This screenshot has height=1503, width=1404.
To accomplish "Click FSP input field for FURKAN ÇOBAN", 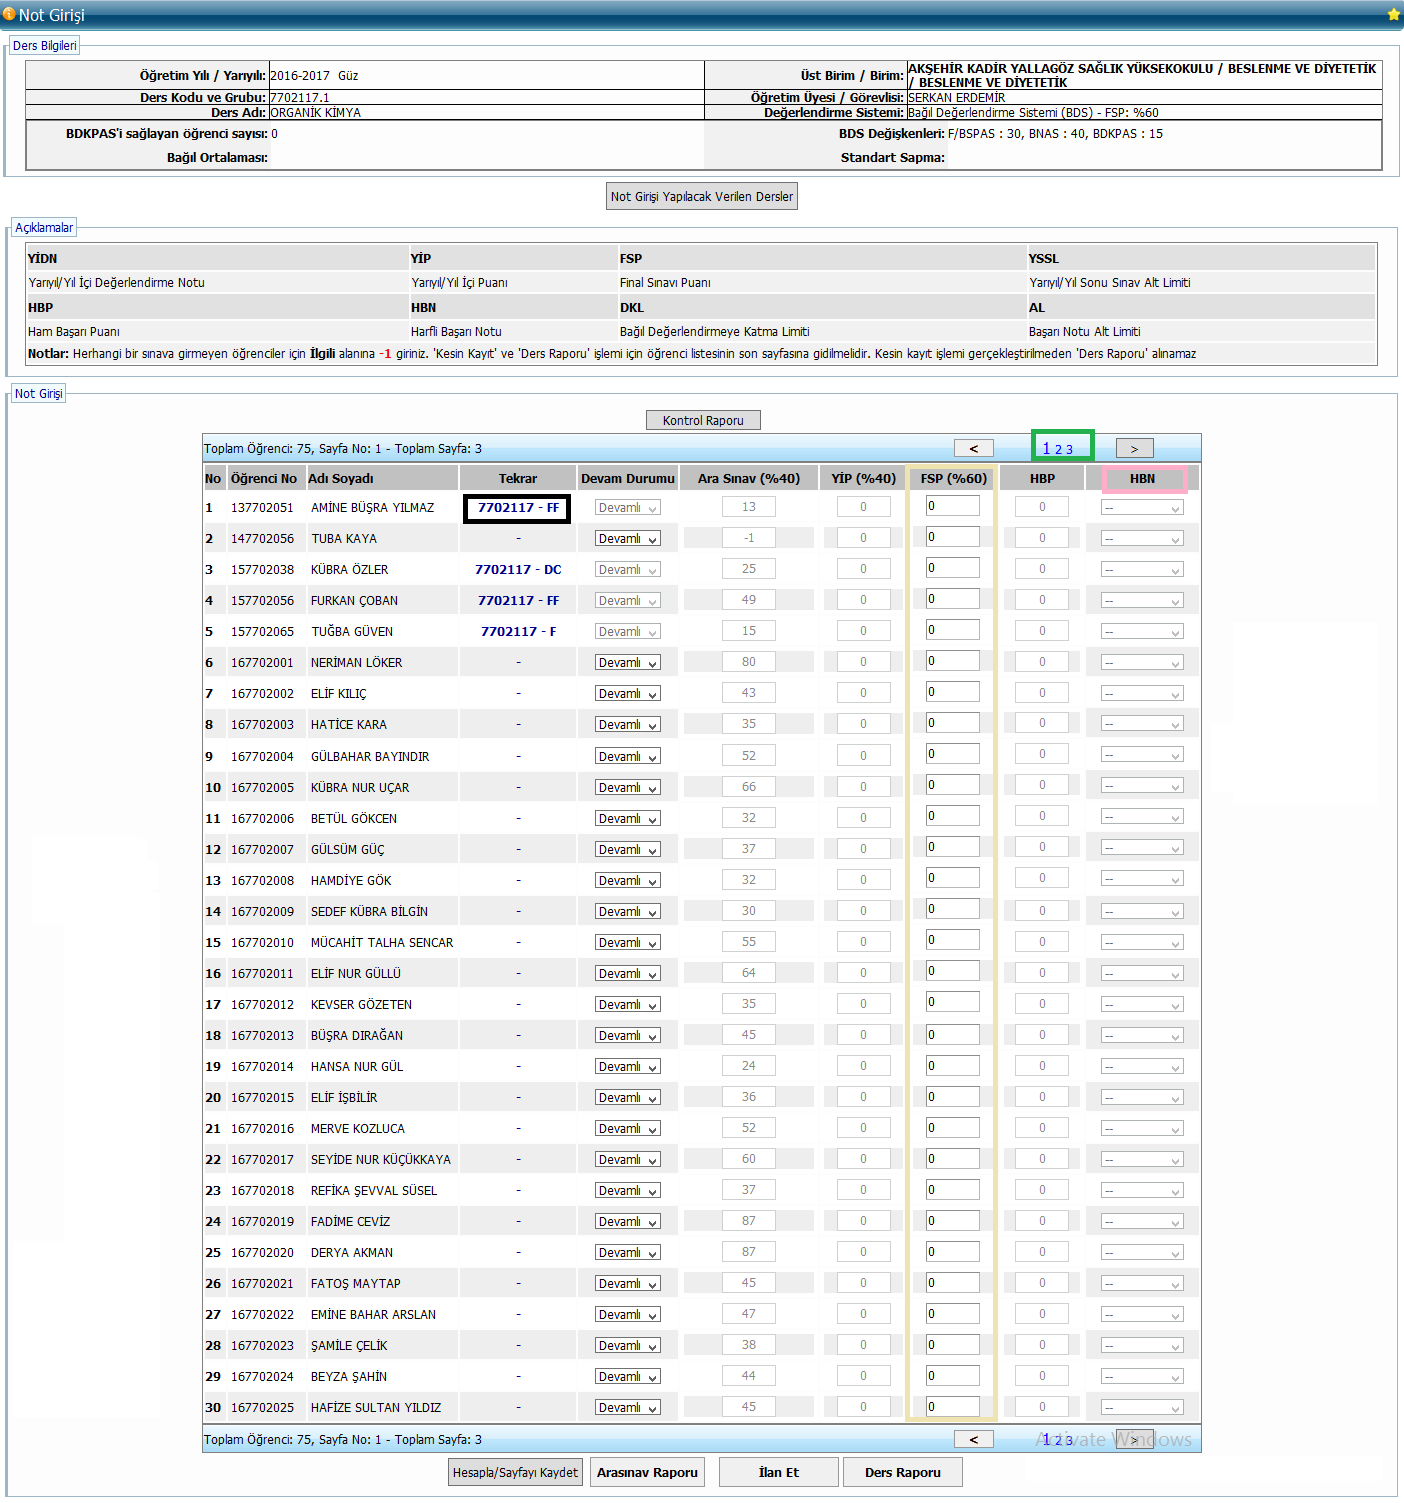I will point(952,599).
